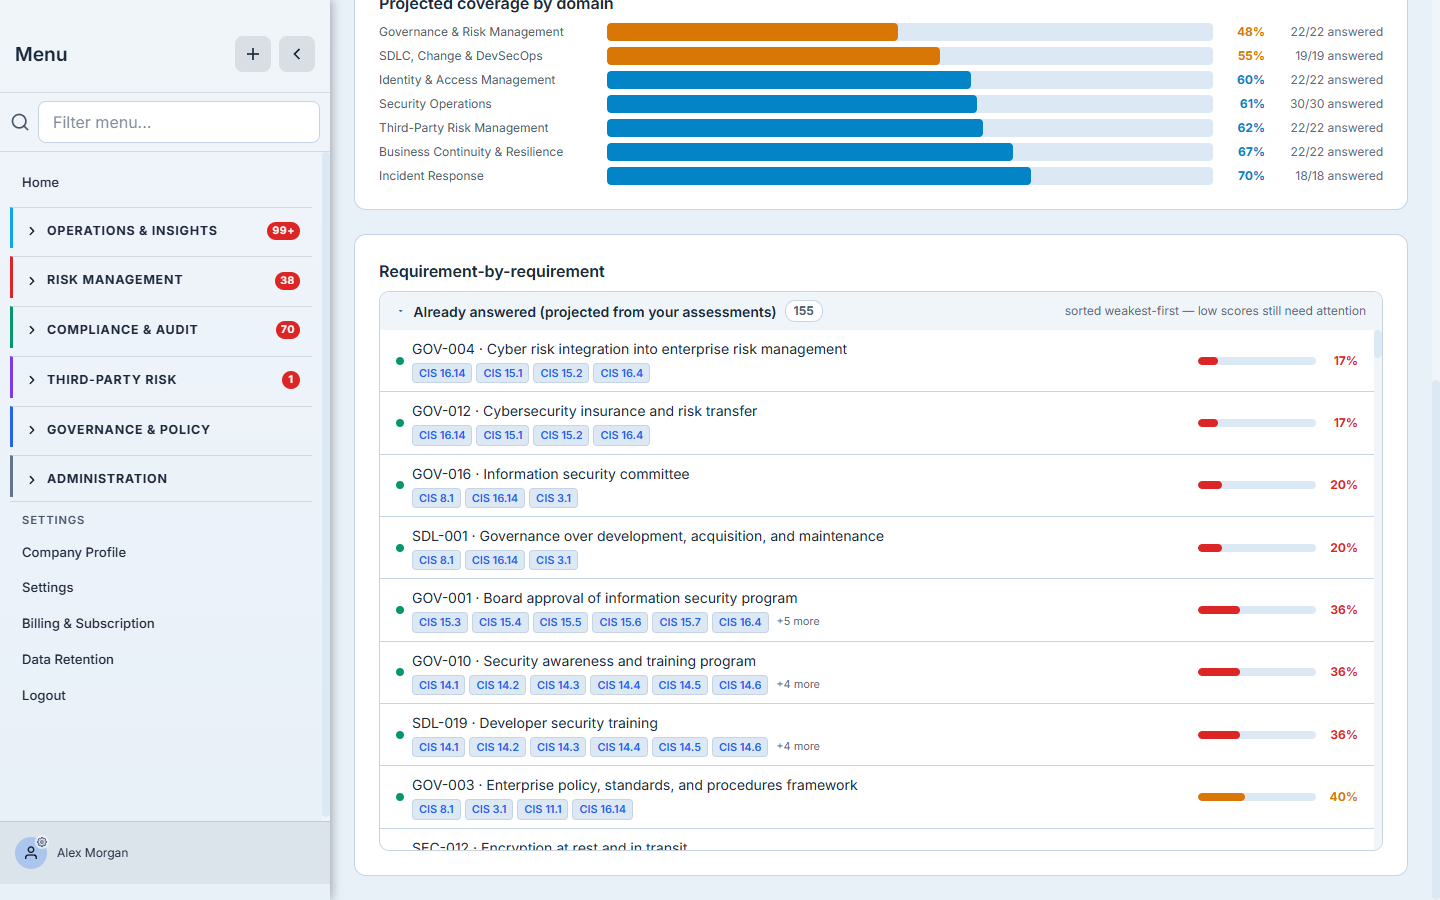Screen dimensions: 1440x900
Task: Collapse the Already answered group
Action: (x=400, y=312)
